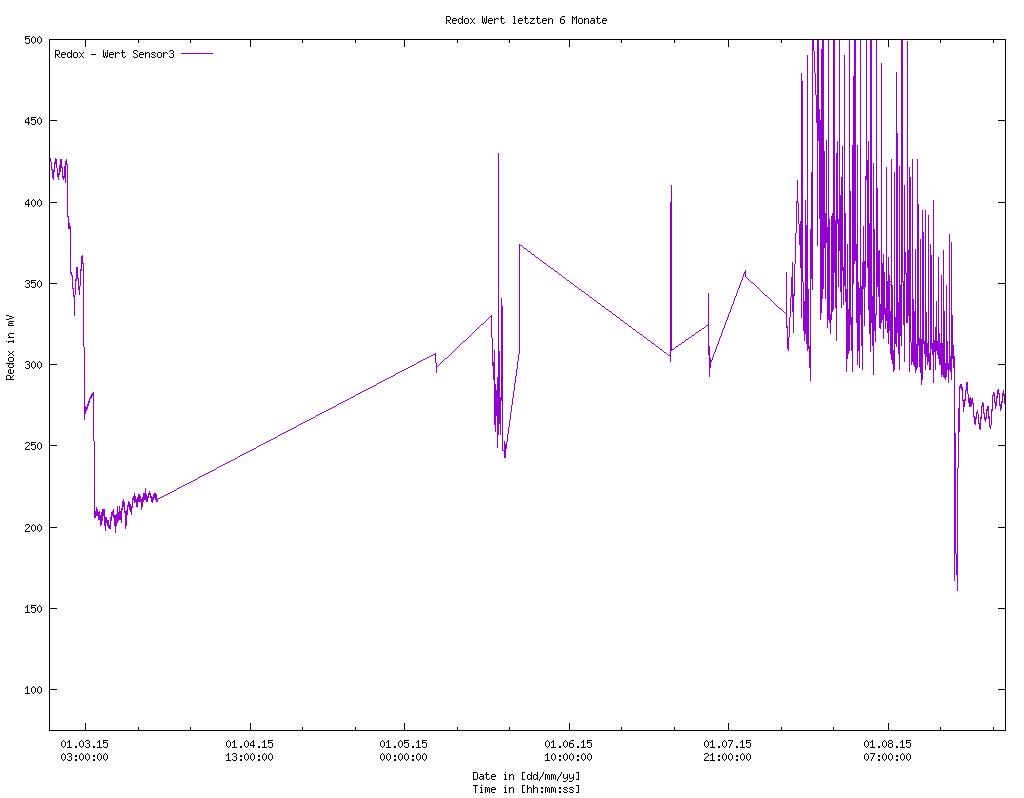This screenshot has height=798, width=1024.
Task: Click the y-axis value 400
Action: 33,202
